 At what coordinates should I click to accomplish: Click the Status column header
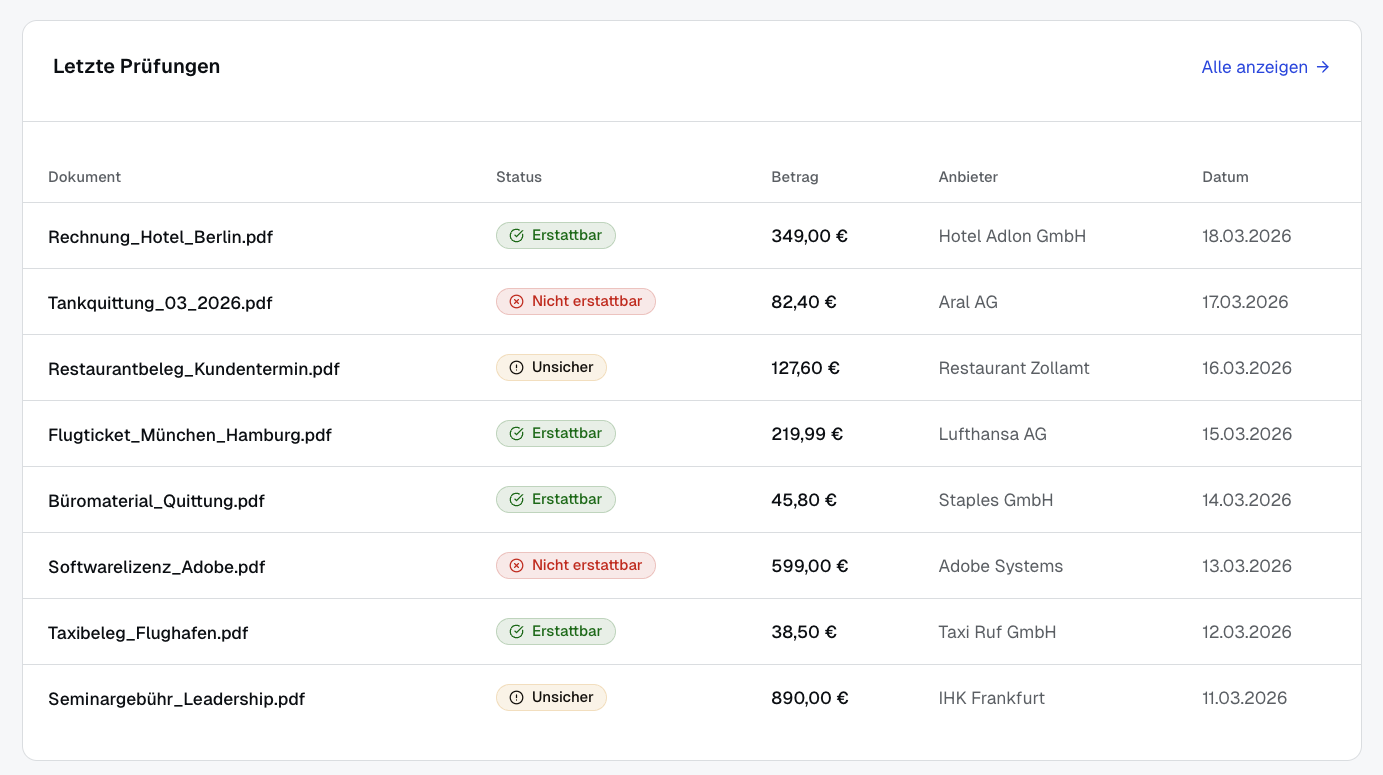point(518,177)
